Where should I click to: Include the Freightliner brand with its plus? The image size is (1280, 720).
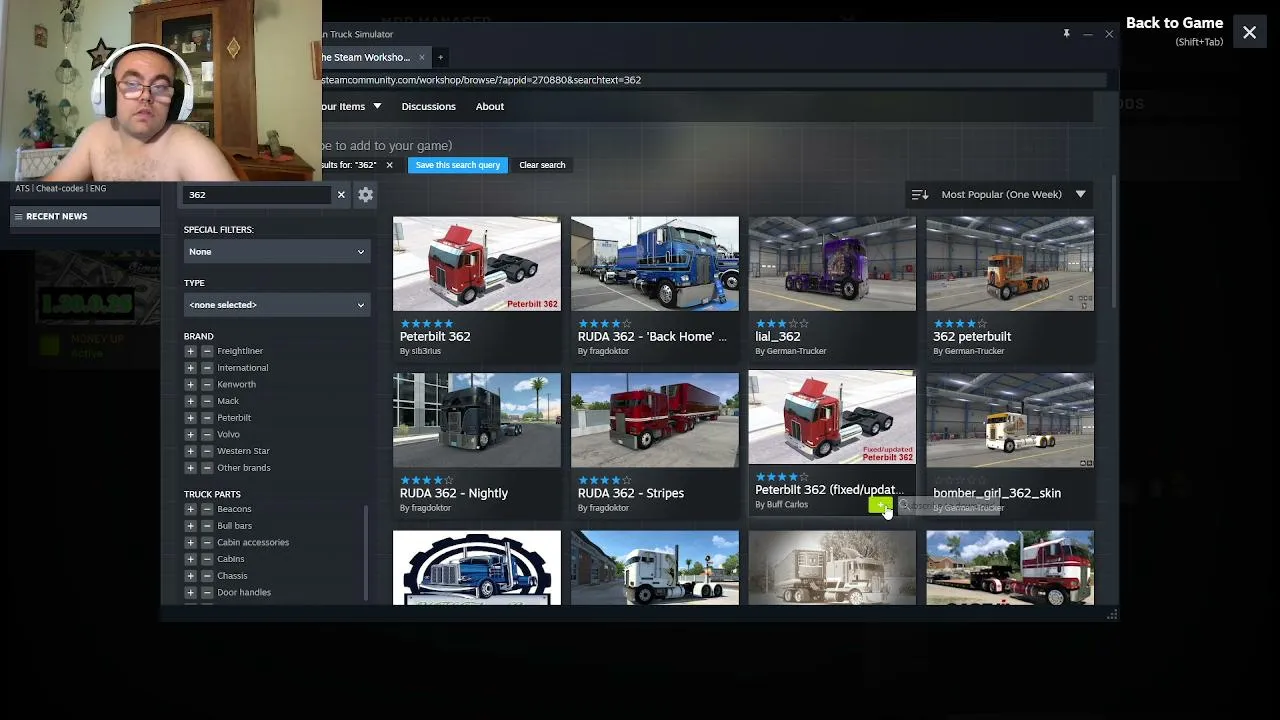190,351
